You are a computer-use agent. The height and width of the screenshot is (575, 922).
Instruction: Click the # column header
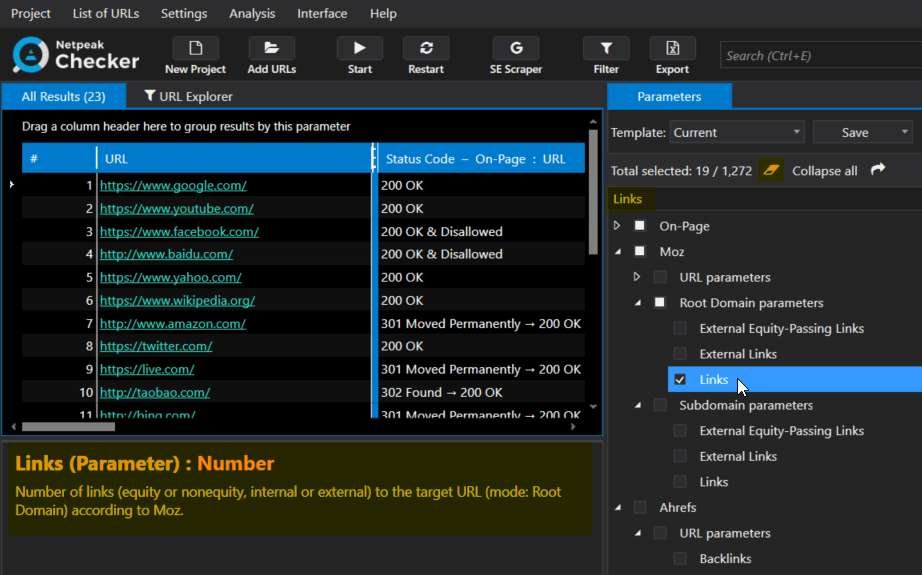pyautogui.click(x=59, y=159)
